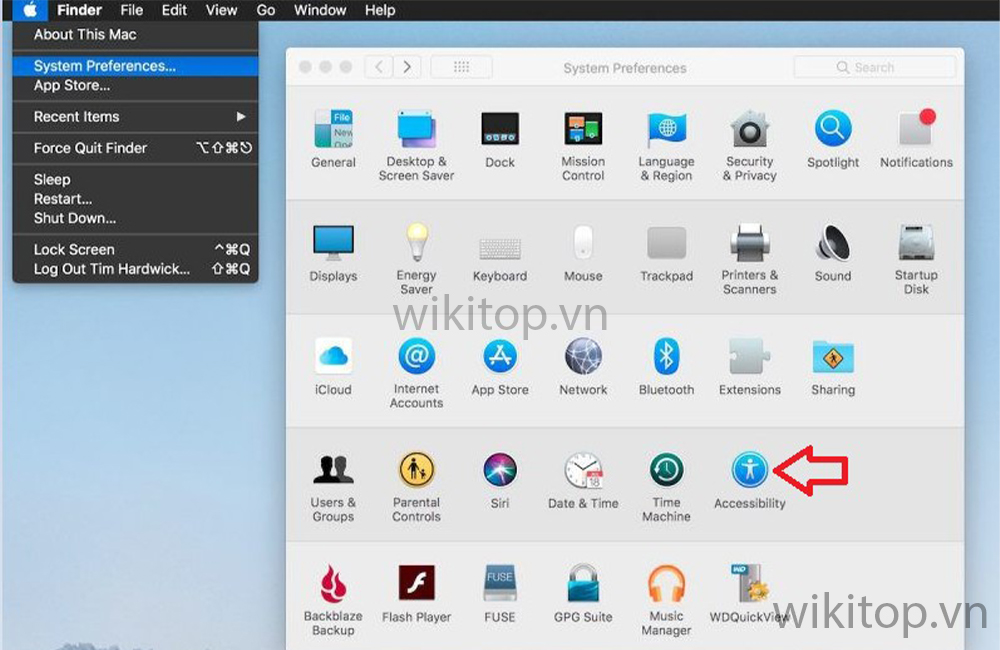Expand the Recent Items submenu
Image resolution: width=1000 pixels, height=650 pixels.
135,117
